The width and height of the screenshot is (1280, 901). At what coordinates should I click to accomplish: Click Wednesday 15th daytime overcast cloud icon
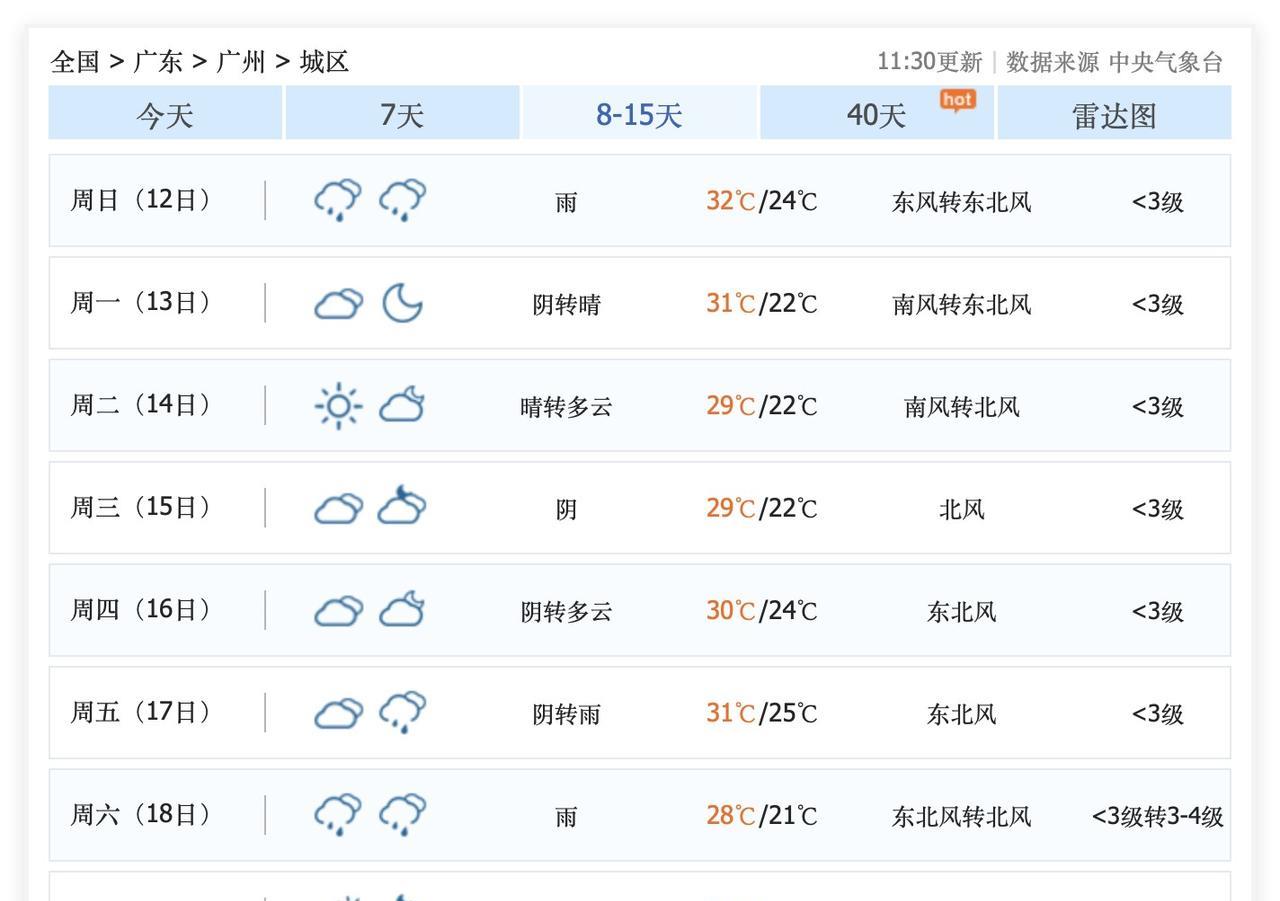click(x=338, y=508)
